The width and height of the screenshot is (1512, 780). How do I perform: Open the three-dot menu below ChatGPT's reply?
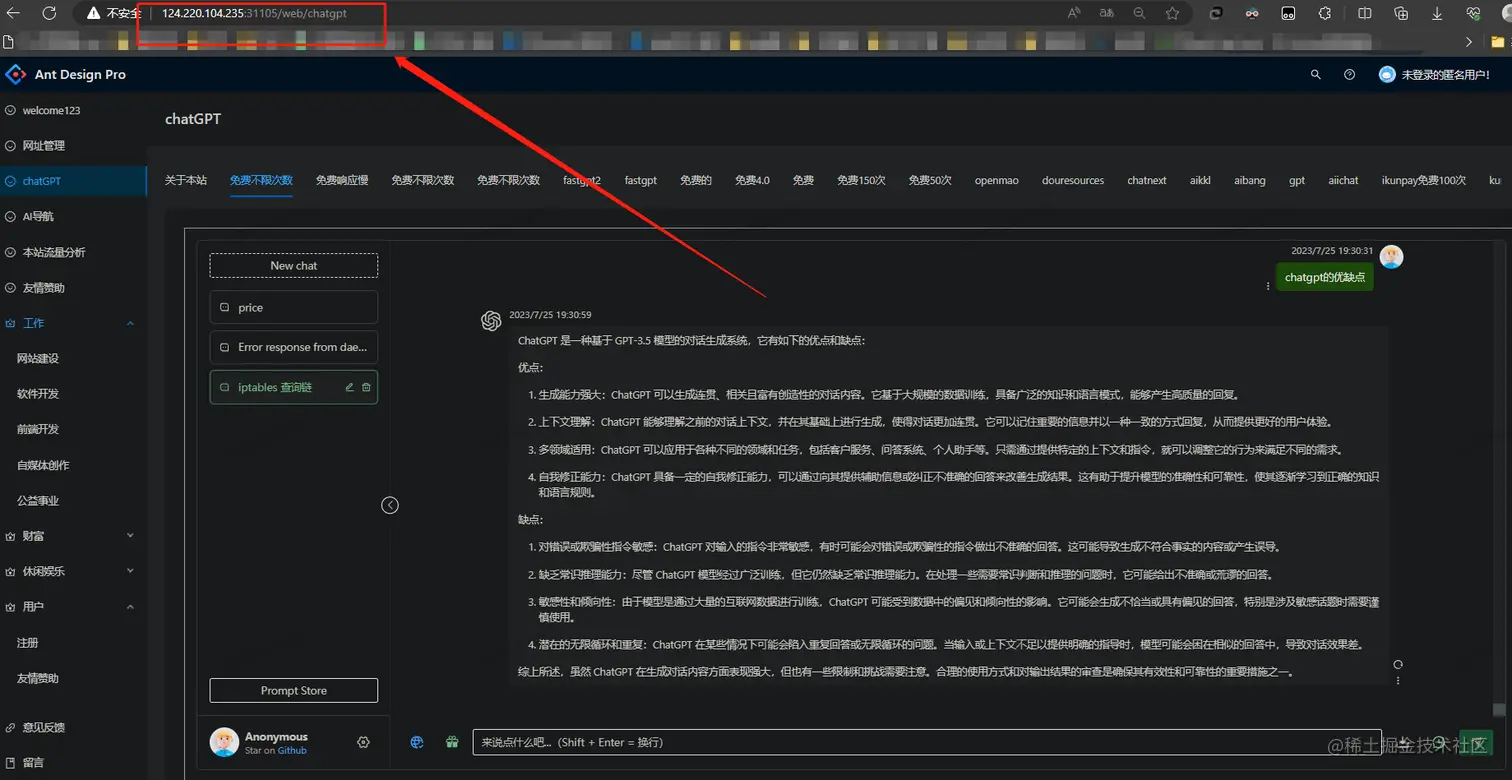point(1398,681)
